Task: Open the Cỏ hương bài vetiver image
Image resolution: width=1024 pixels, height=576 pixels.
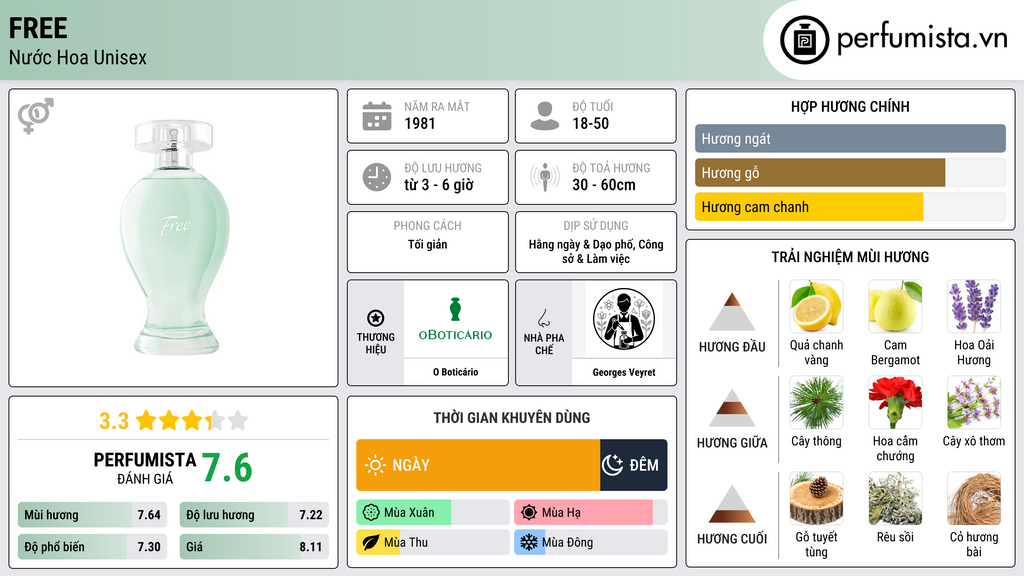Action: (x=974, y=498)
